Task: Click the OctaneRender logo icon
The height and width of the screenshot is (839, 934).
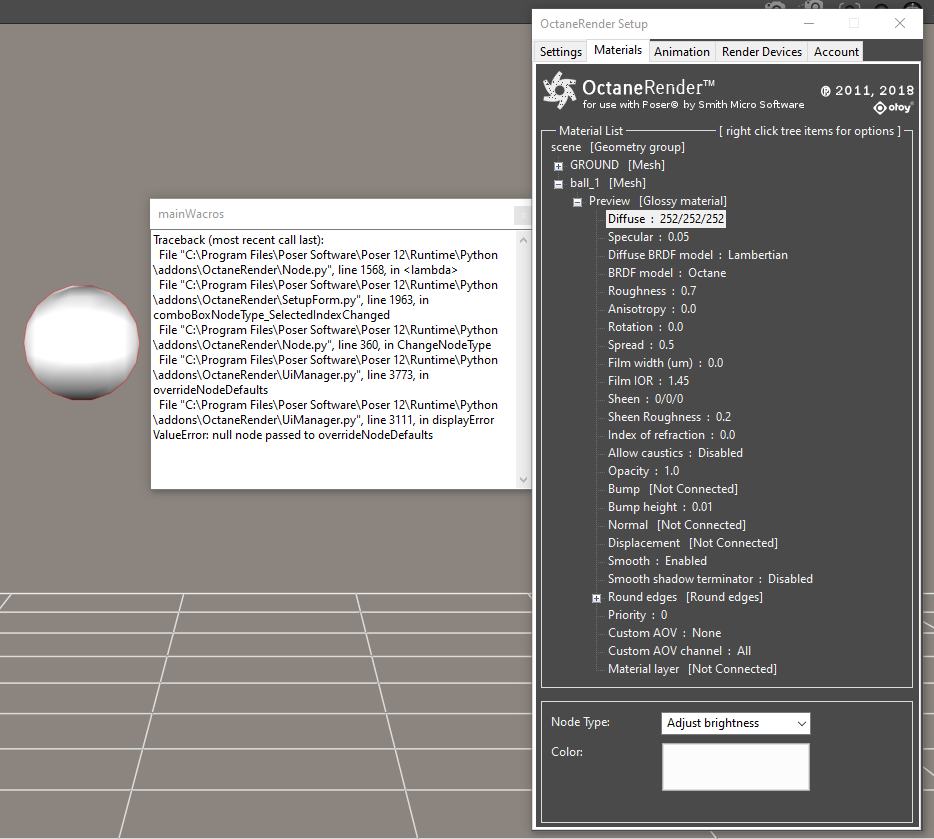Action: pyautogui.click(x=559, y=91)
